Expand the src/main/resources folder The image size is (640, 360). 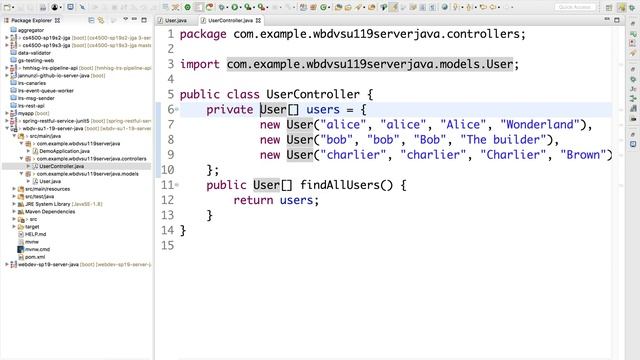click(x=14, y=189)
